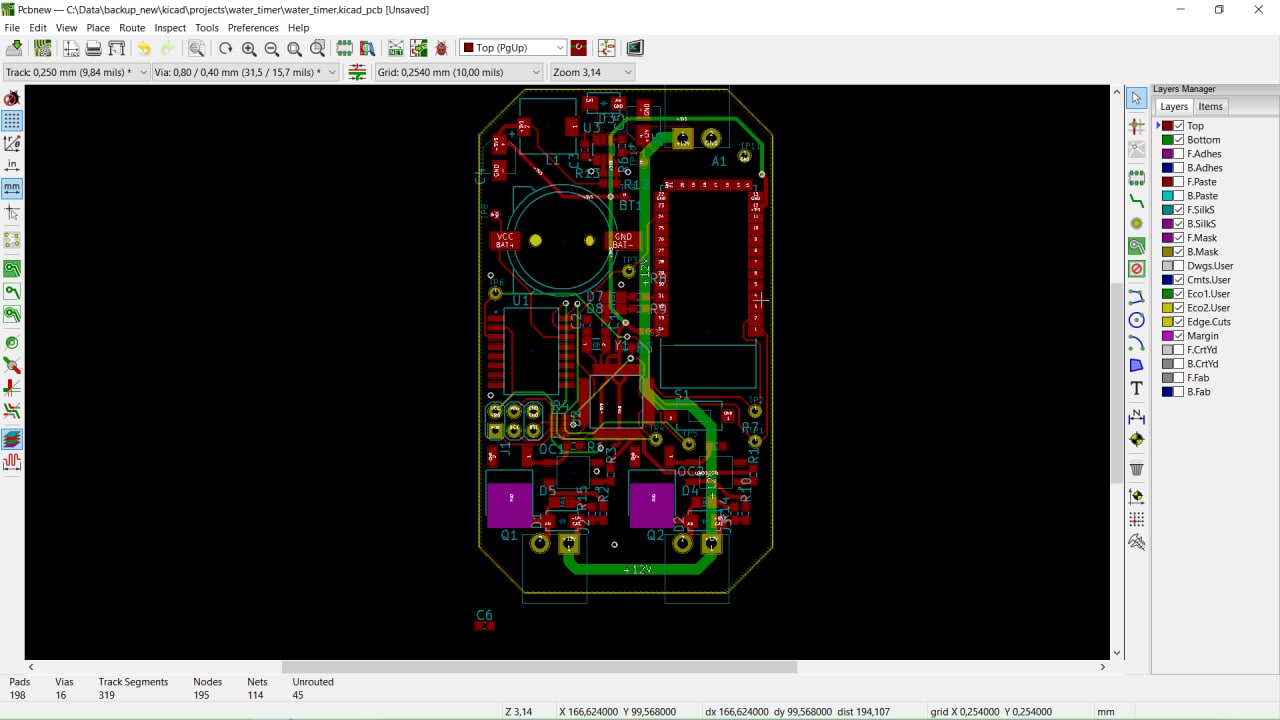The image size is (1280, 720).
Task: Save the board with the Save icon
Action: click(x=14, y=48)
